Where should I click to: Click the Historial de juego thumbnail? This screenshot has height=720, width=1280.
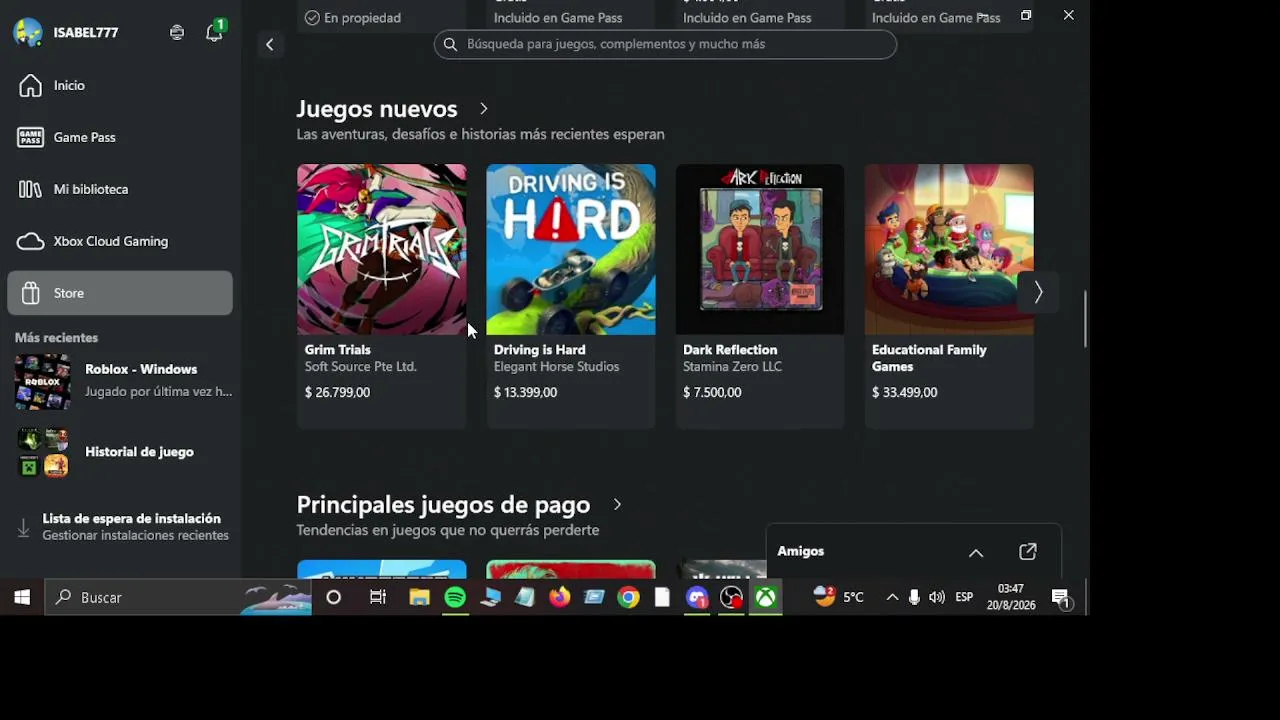point(42,452)
